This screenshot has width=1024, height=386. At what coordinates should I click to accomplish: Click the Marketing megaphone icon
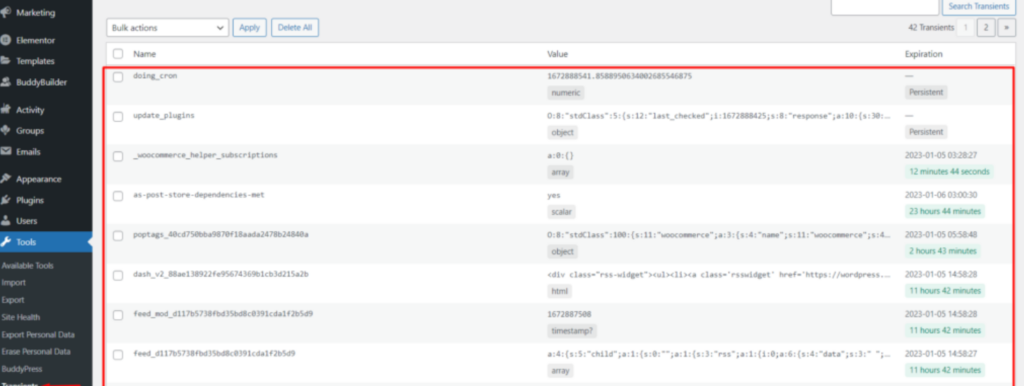tap(6, 12)
